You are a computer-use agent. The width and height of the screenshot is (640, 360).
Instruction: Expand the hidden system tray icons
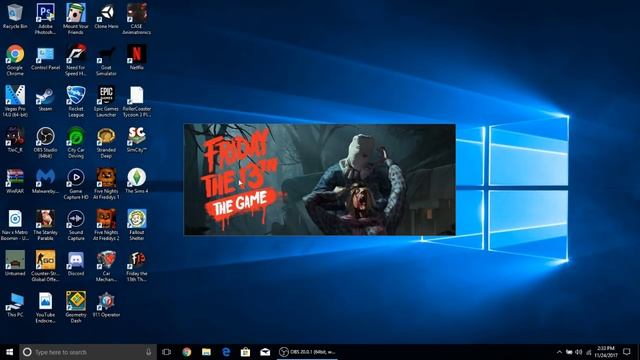coord(559,352)
